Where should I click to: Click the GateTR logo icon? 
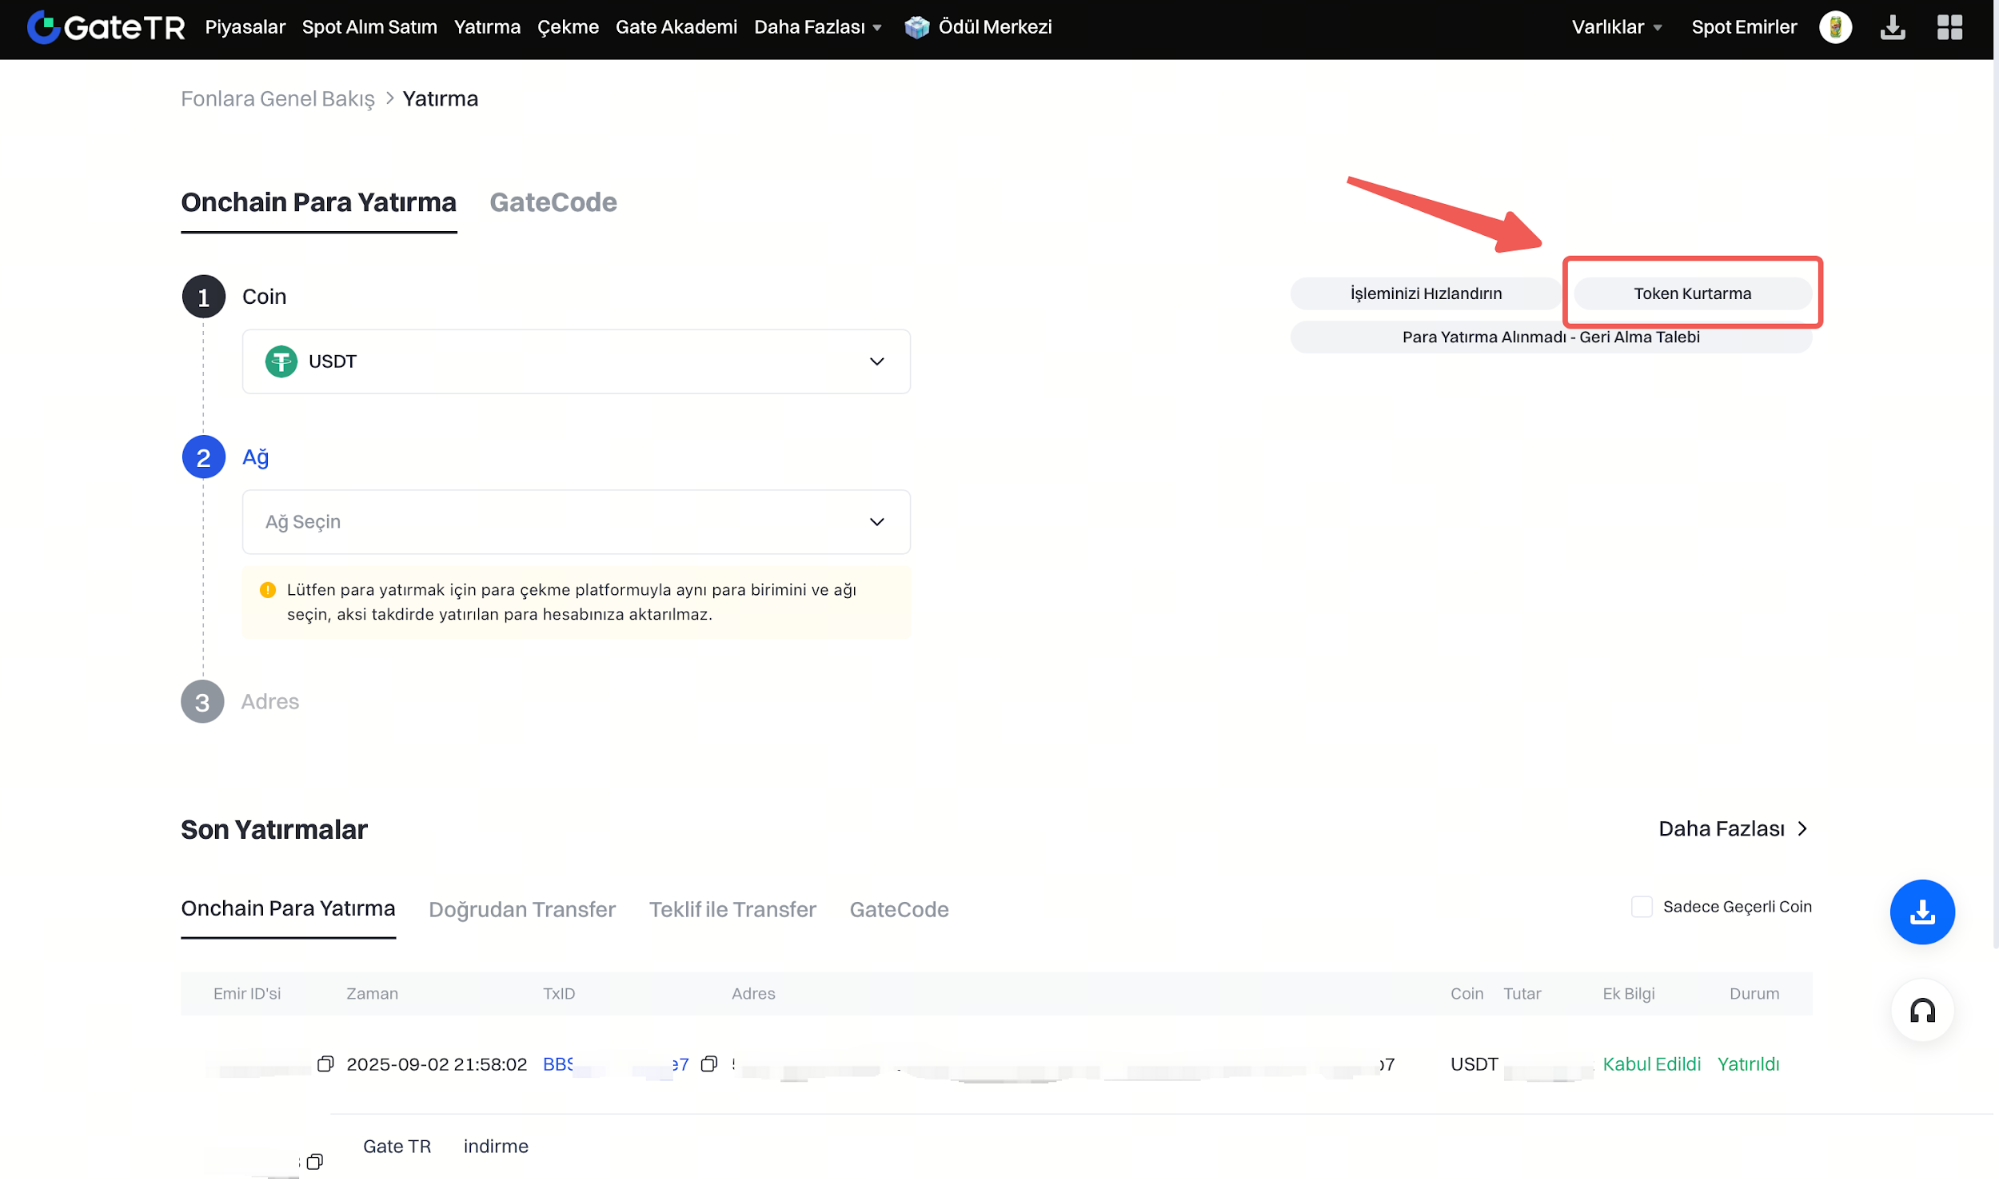44,27
